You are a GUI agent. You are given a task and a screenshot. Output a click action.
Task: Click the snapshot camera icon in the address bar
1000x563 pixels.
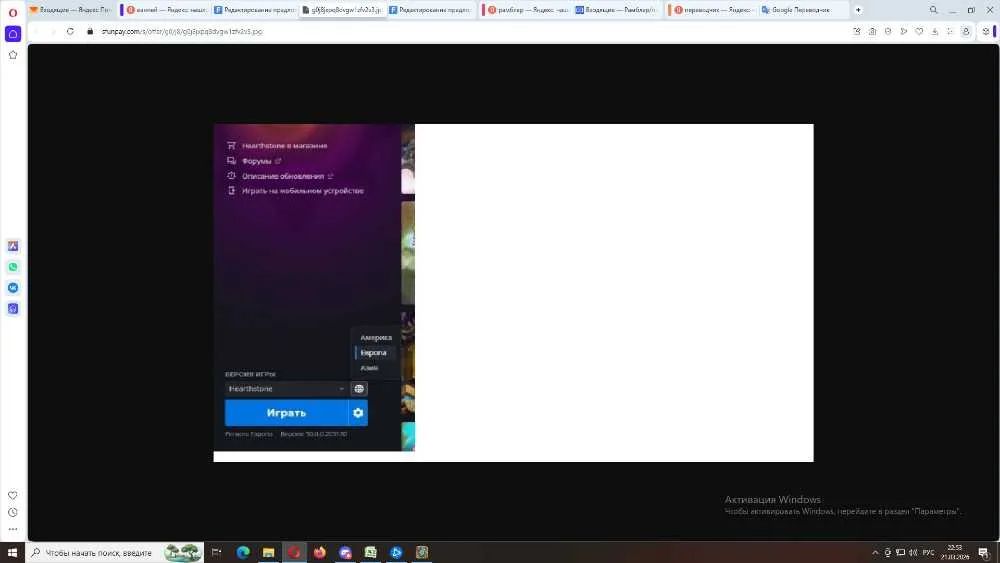point(872,31)
